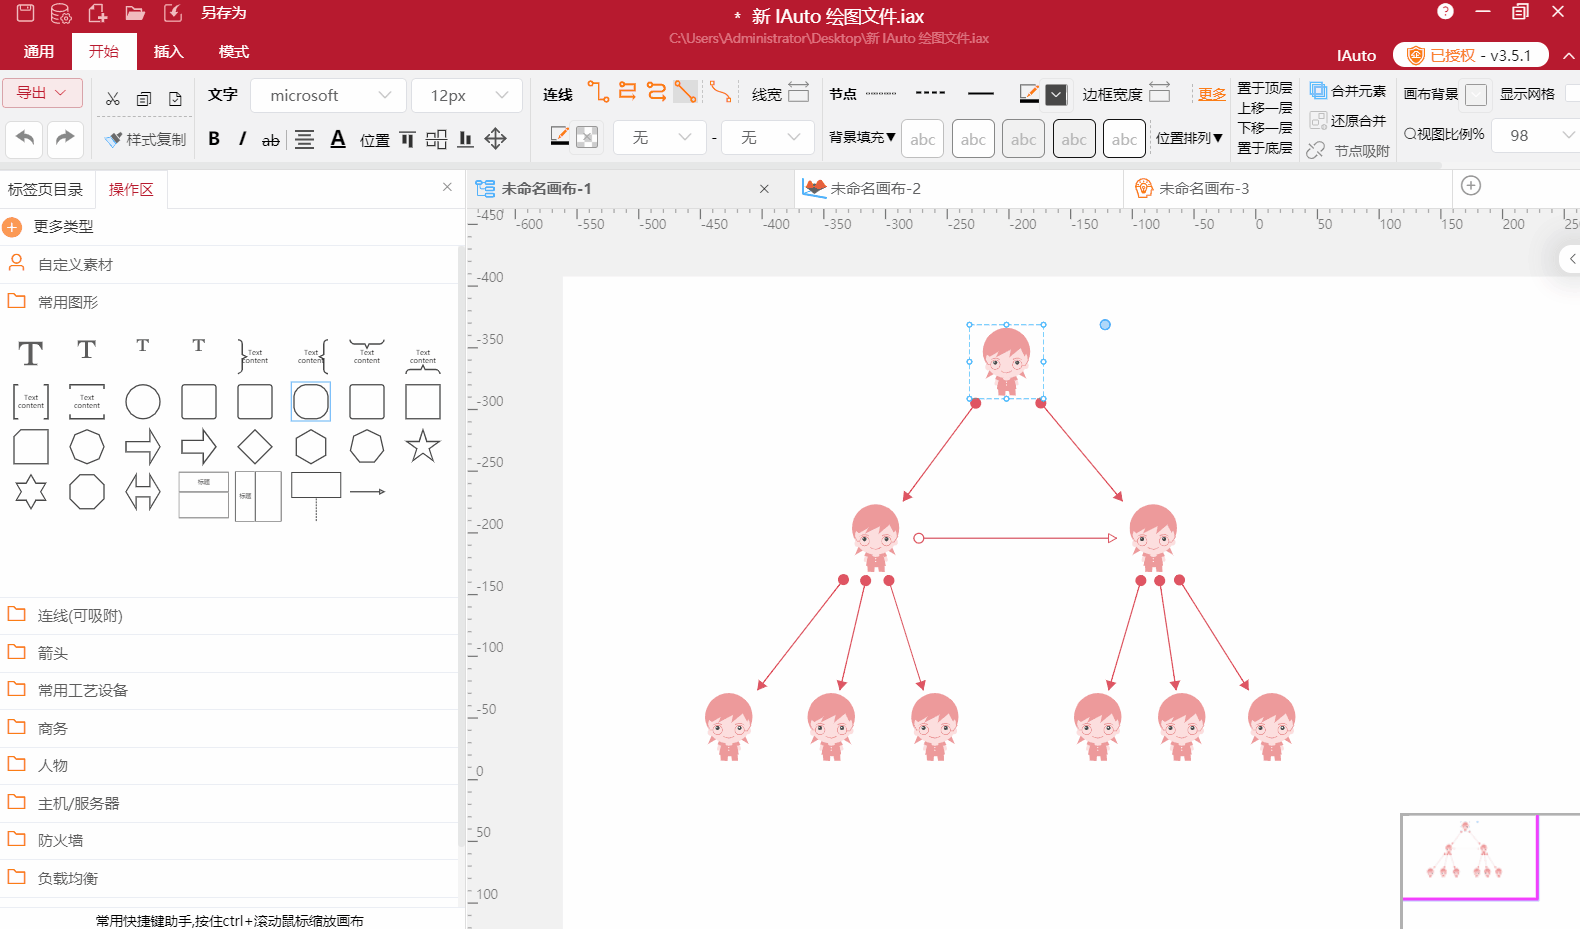Apply bold text formatting
The width and height of the screenshot is (1580, 929).
point(214,139)
